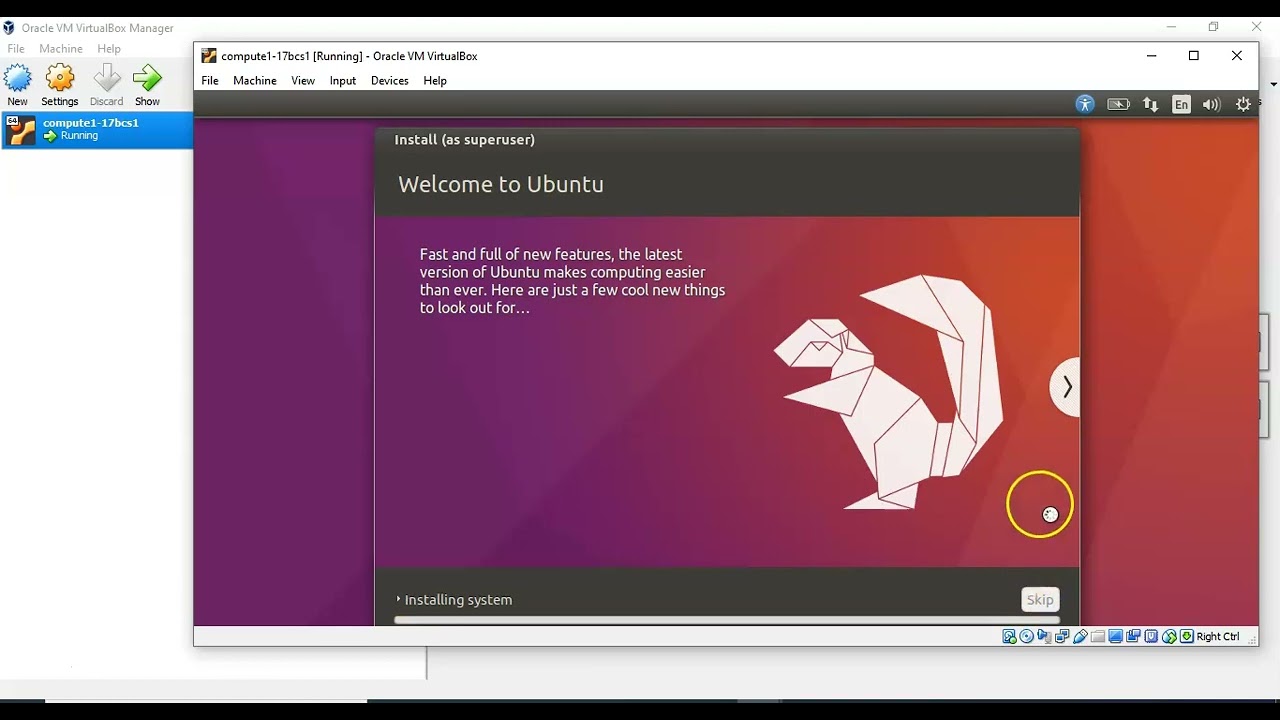
Task: Close the compute1-17bcs1 VM window
Action: [x=1237, y=56]
